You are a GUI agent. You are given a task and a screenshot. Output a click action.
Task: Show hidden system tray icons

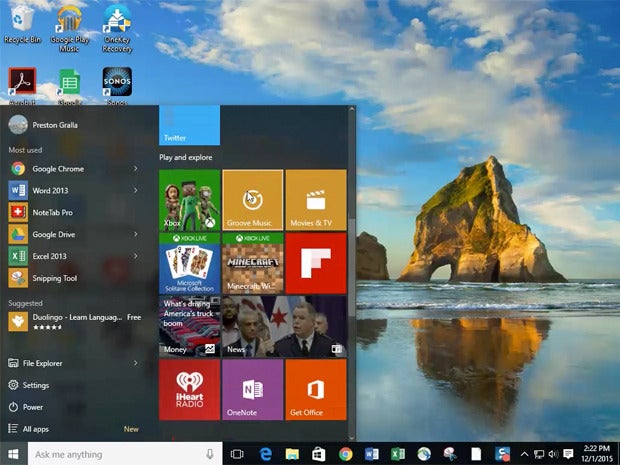point(524,454)
